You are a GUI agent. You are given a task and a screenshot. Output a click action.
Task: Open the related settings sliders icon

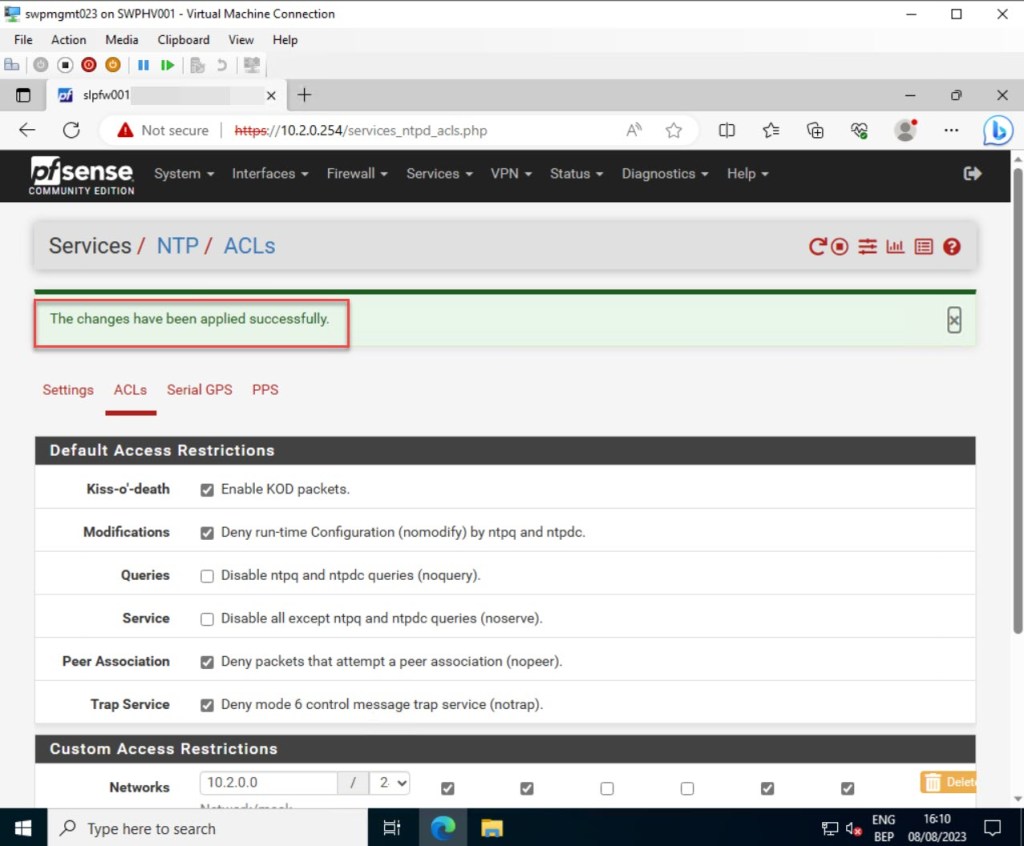point(867,246)
